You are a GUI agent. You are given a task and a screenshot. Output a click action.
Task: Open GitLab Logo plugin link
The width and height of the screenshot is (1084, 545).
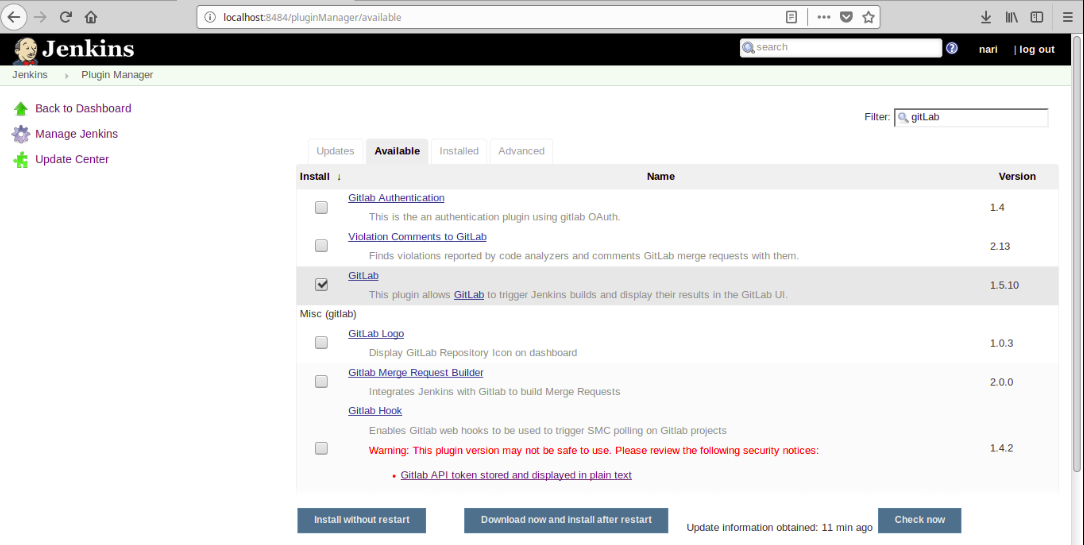(x=376, y=333)
